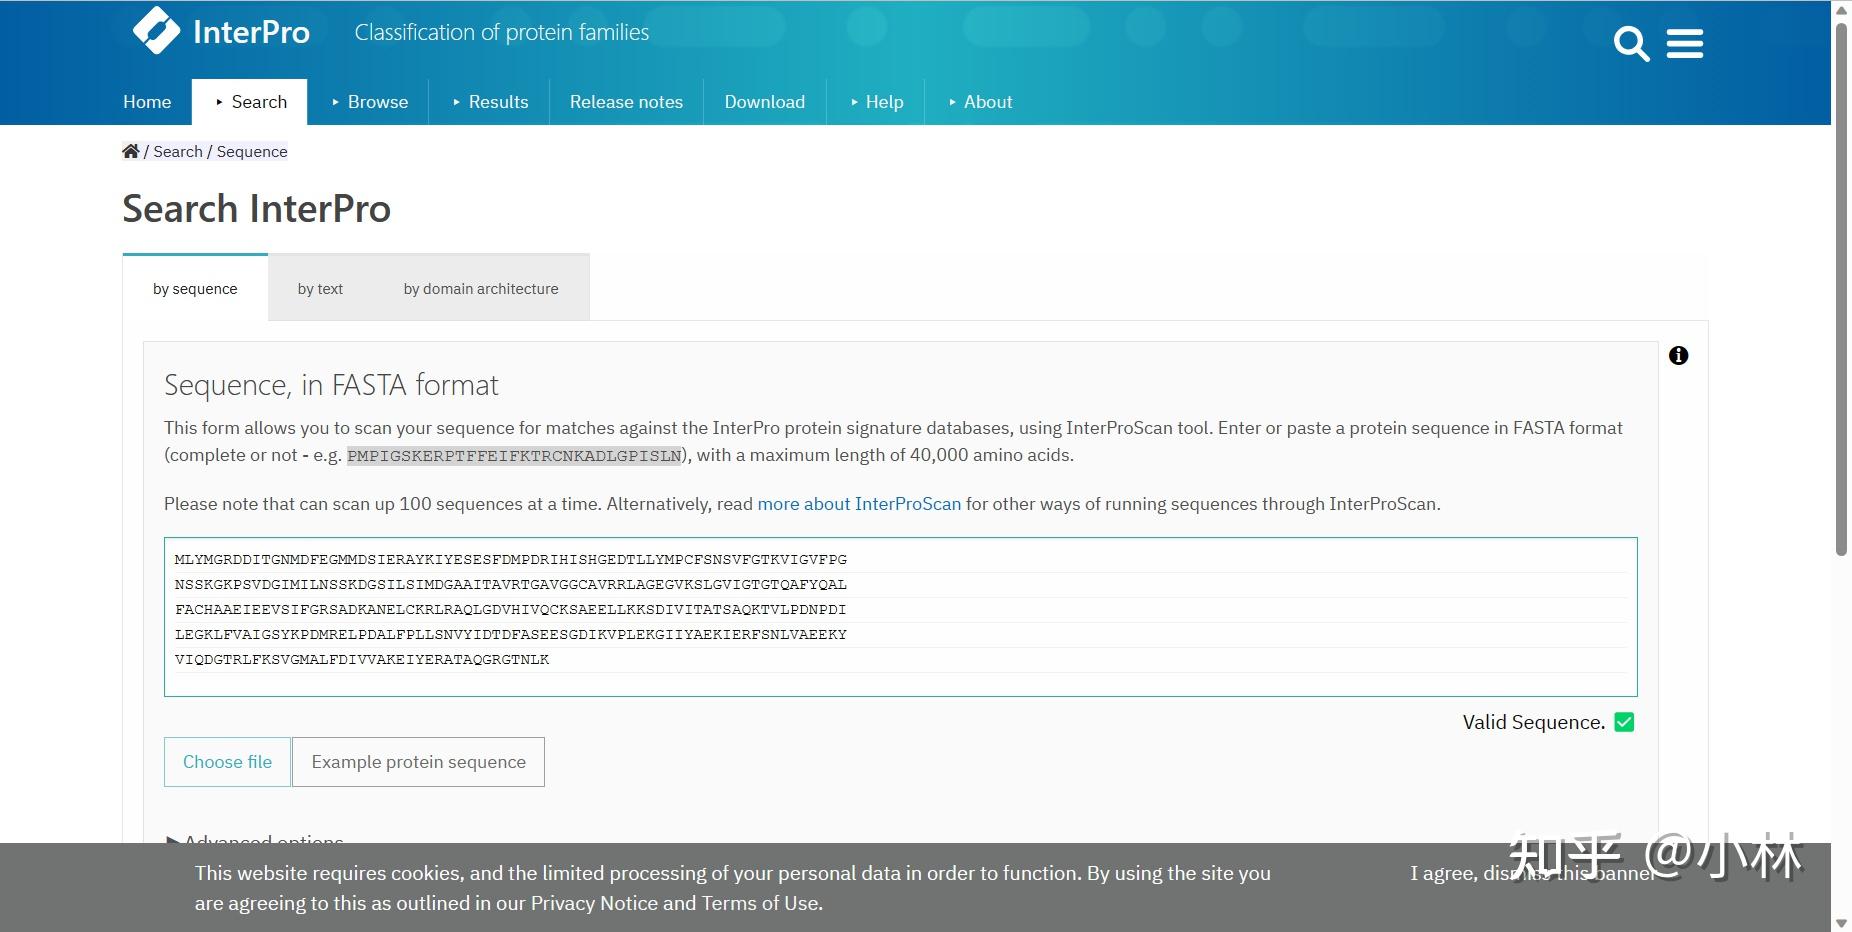Follow more about InterProScan link
Screen dimensions: 1852x932
click(x=859, y=504)
